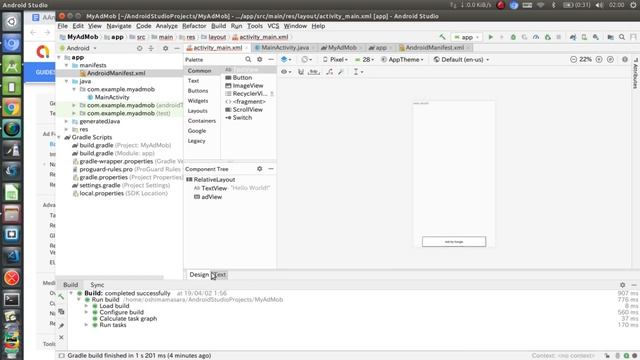Select the Layouts palette category

click(198, 111)
